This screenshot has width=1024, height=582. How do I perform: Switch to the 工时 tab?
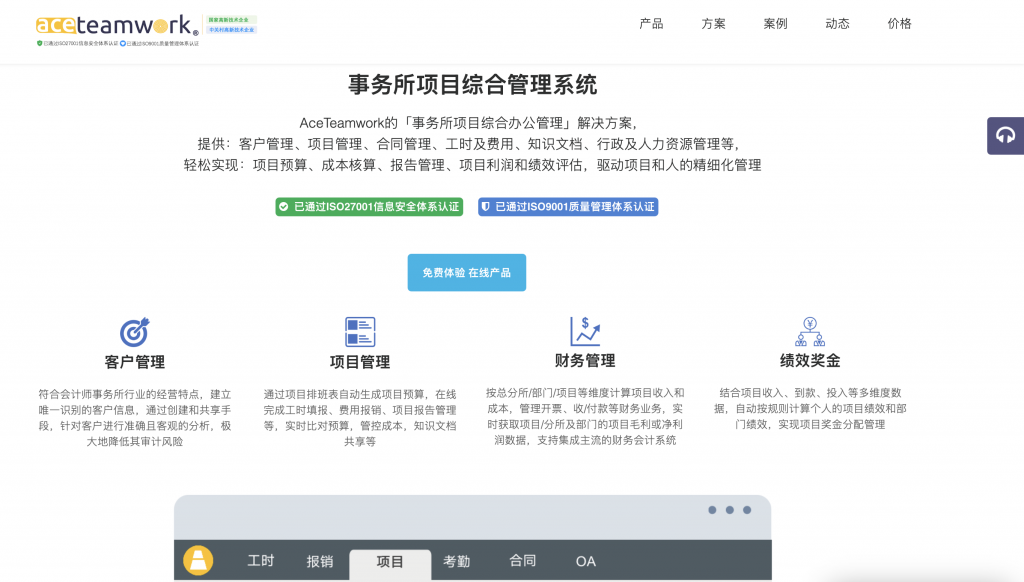(261, 560)
